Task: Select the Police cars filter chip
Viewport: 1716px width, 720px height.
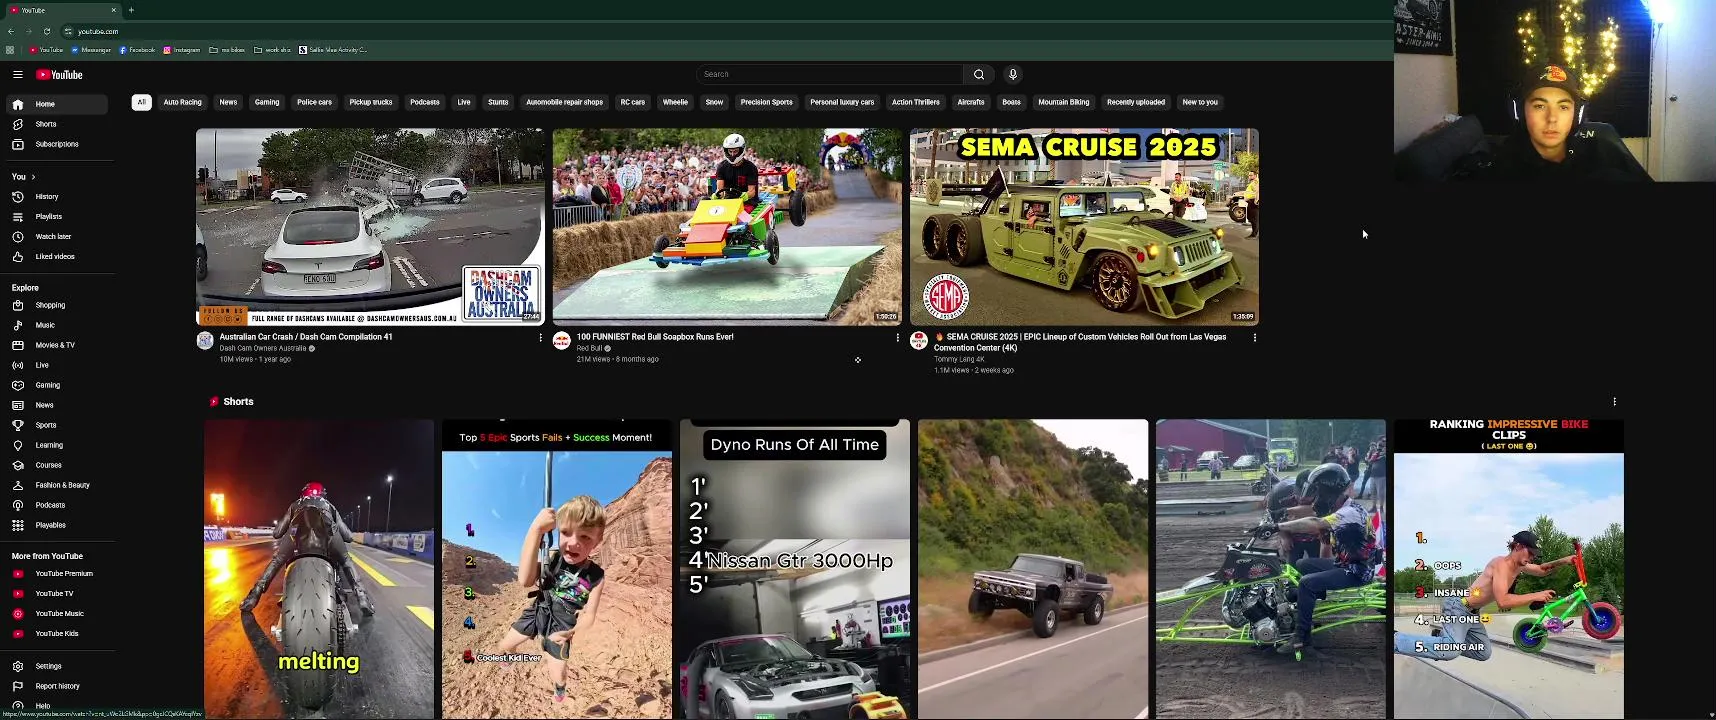Action: point(314,102)
